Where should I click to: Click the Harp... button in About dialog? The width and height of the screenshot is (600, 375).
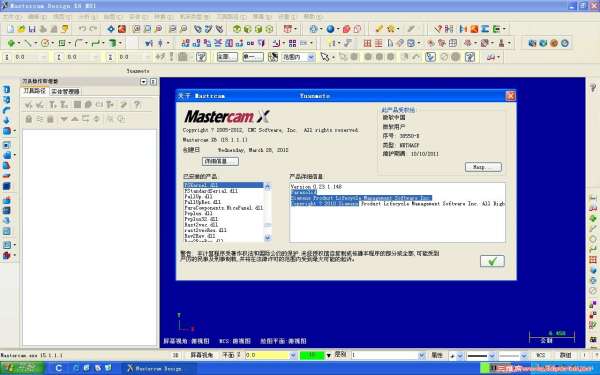(483, 167)
